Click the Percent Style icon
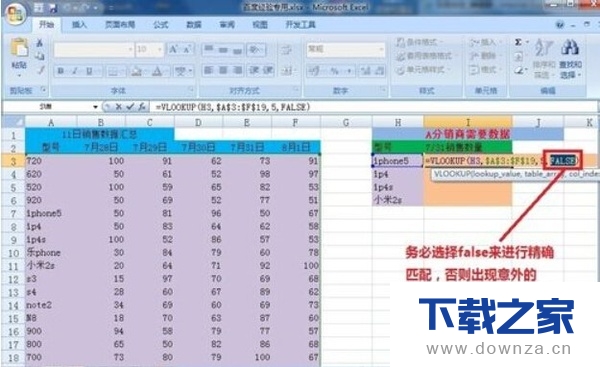Viewport: 600px width, 367px height. (334, 71)
